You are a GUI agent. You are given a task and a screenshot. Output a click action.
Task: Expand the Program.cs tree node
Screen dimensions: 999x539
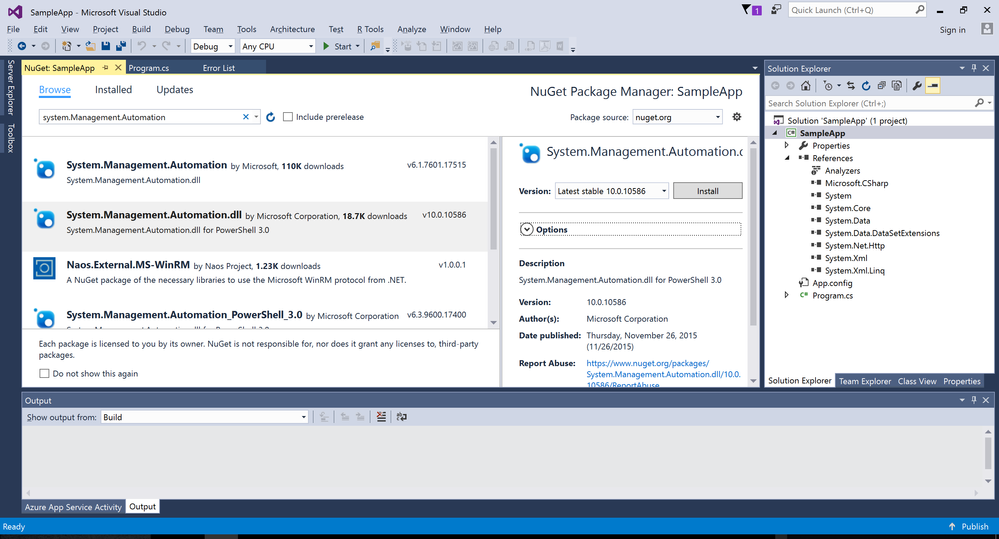coord(787,295)
